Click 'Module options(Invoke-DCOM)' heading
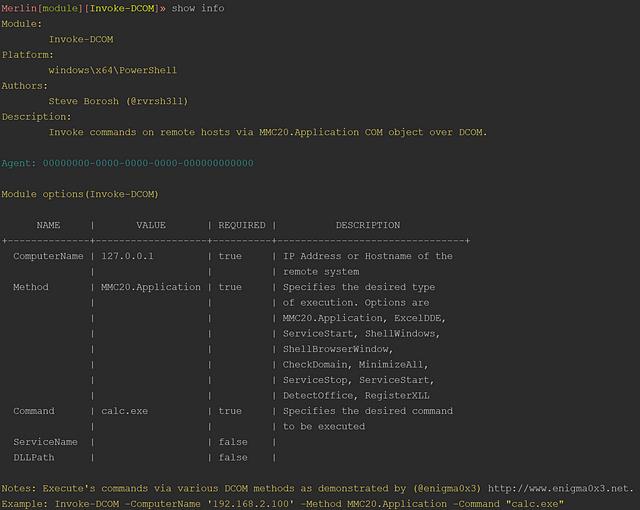Image resolution: width=640 pixels, height=510 pixels. pos(80,194)
